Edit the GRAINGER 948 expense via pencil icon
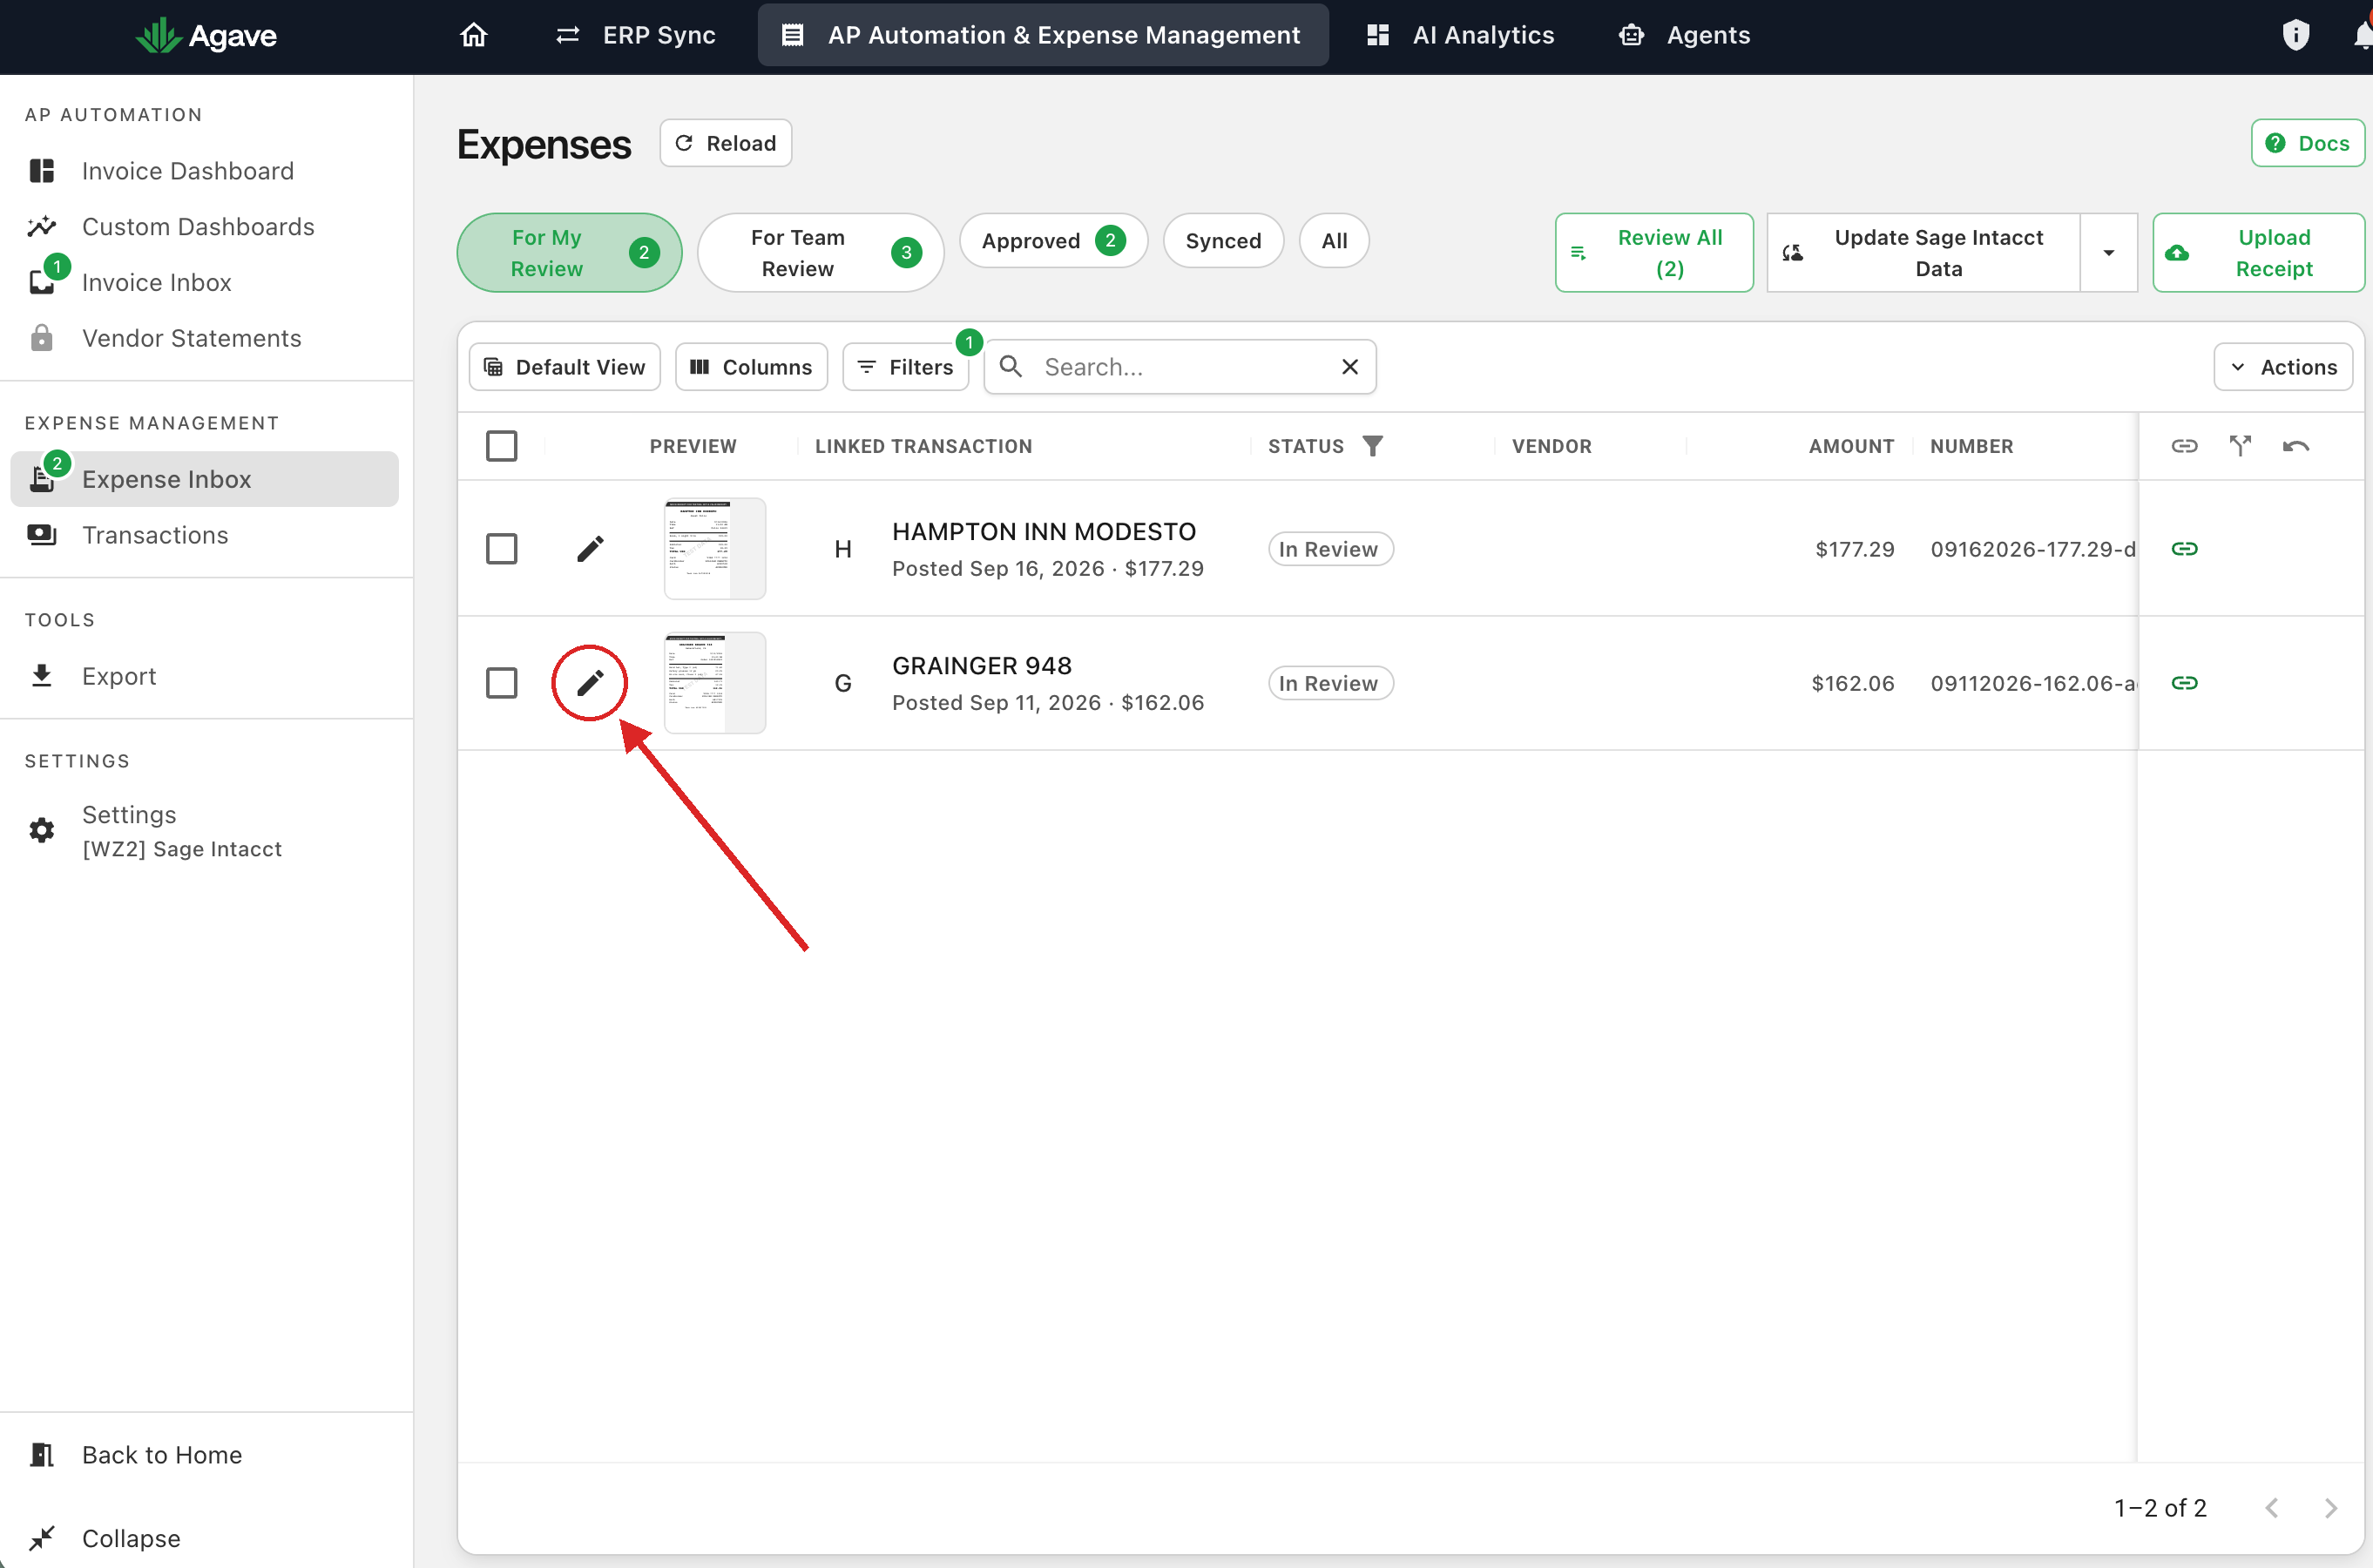This screenshot has width=2373, height=1568. tap(590, 683)
